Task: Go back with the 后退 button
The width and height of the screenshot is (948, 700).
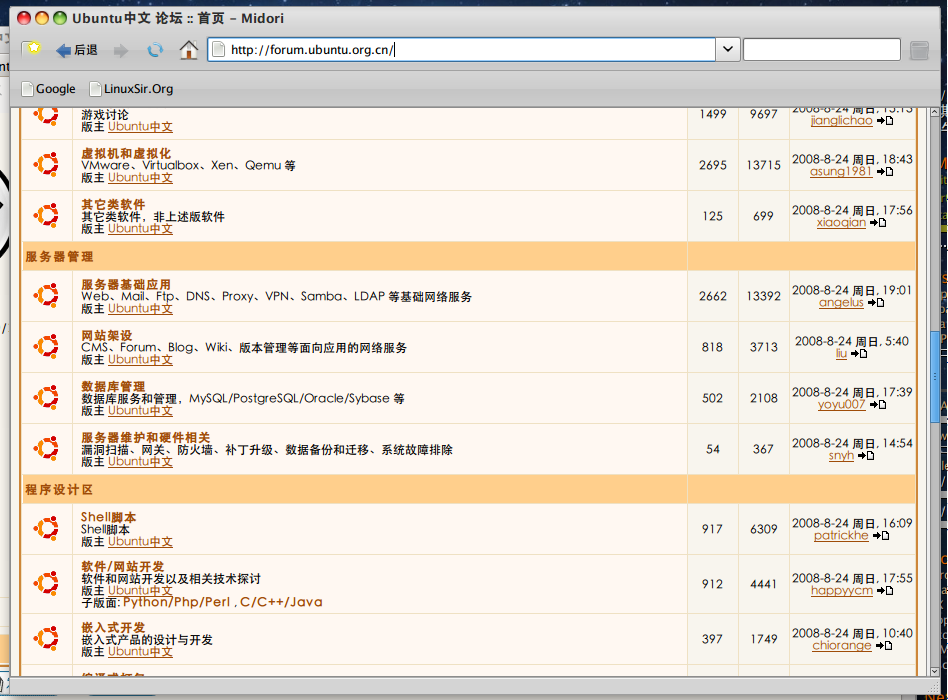Action: coord(76,50)
